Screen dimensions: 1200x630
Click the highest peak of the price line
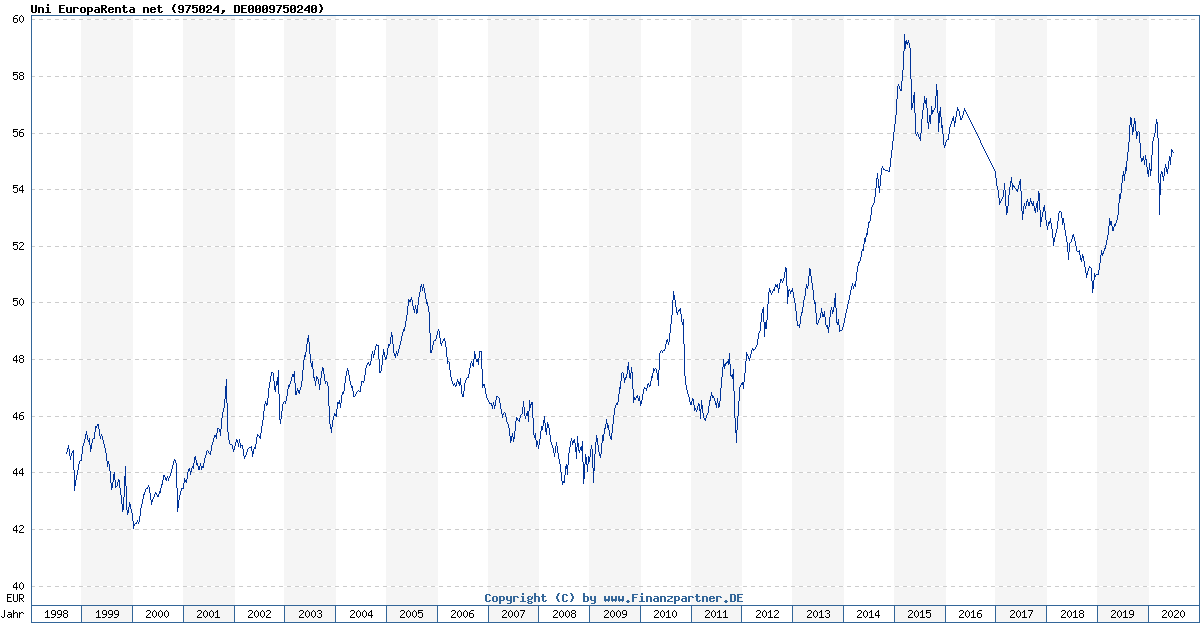[904, 36]
